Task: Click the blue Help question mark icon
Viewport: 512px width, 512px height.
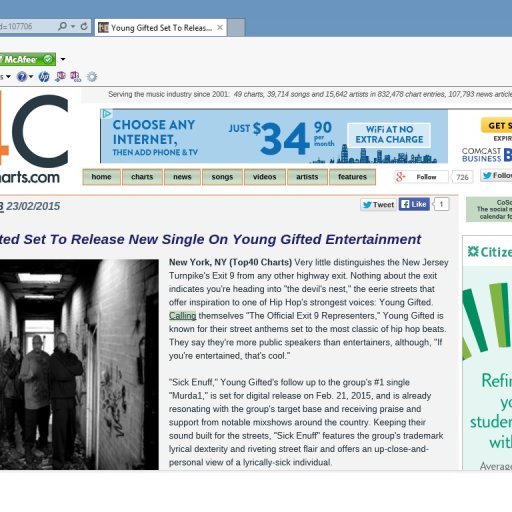Action: [22, 77]
